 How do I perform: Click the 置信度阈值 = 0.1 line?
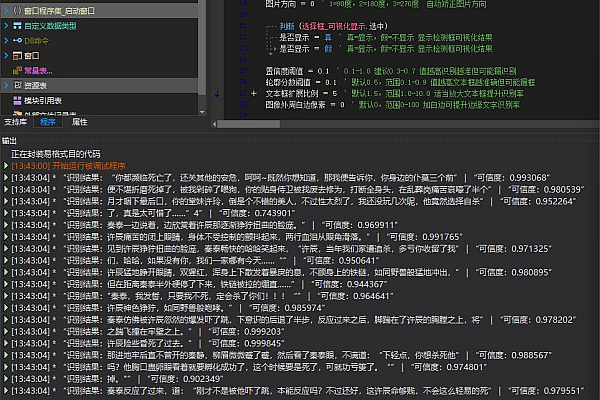pyautogui.click(x=391, y=71)
